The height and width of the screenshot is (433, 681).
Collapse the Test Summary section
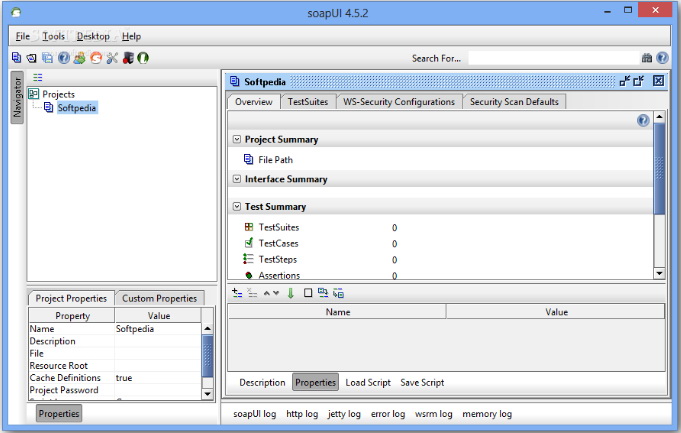pyautogui.click(x=237, y=206)
